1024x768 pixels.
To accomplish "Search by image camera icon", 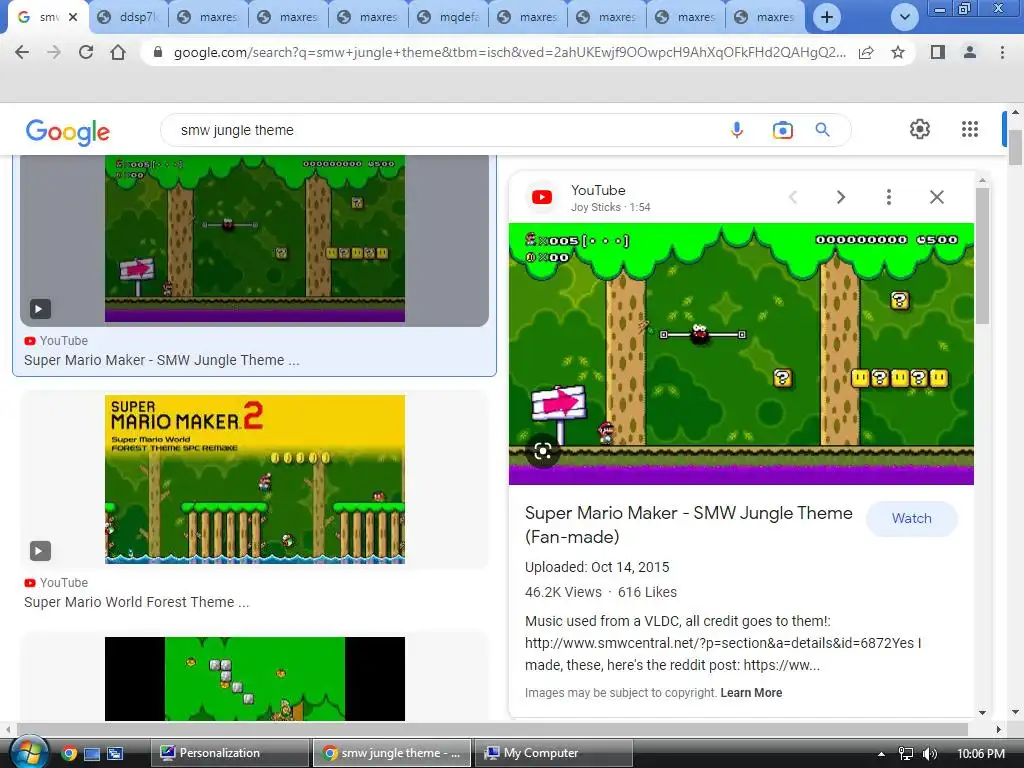I will click(782, 130).
